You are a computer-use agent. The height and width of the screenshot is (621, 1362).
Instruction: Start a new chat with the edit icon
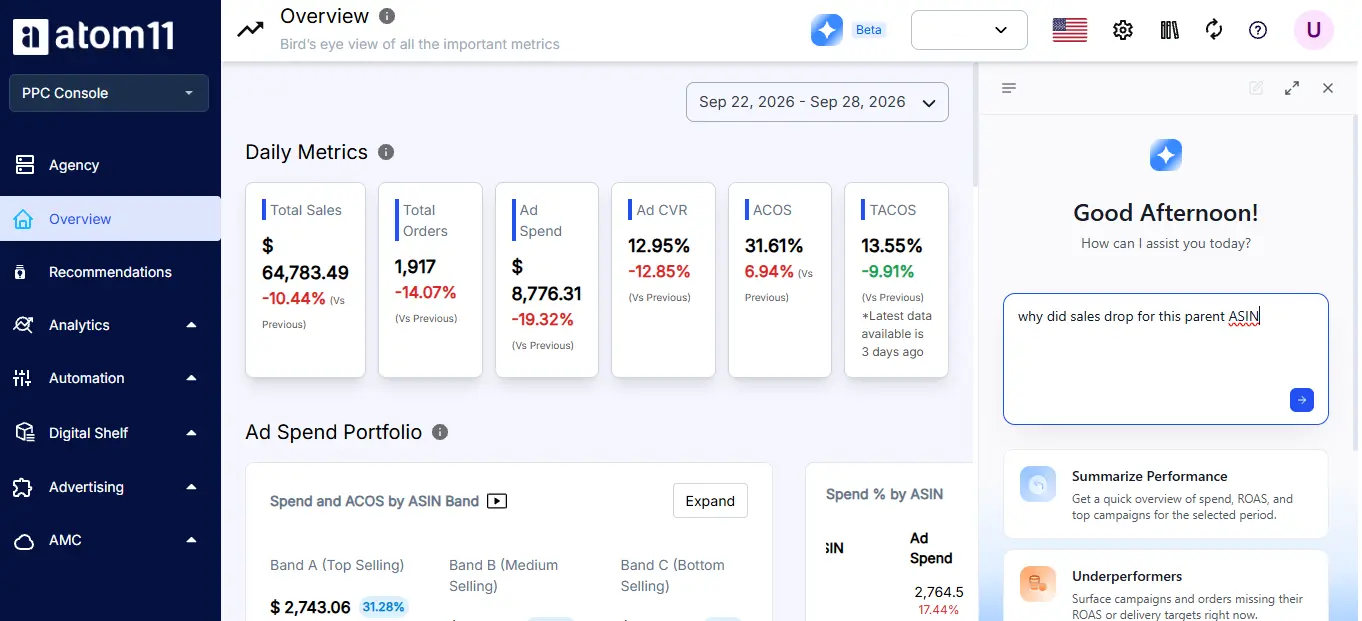[x=1256, y=88]
